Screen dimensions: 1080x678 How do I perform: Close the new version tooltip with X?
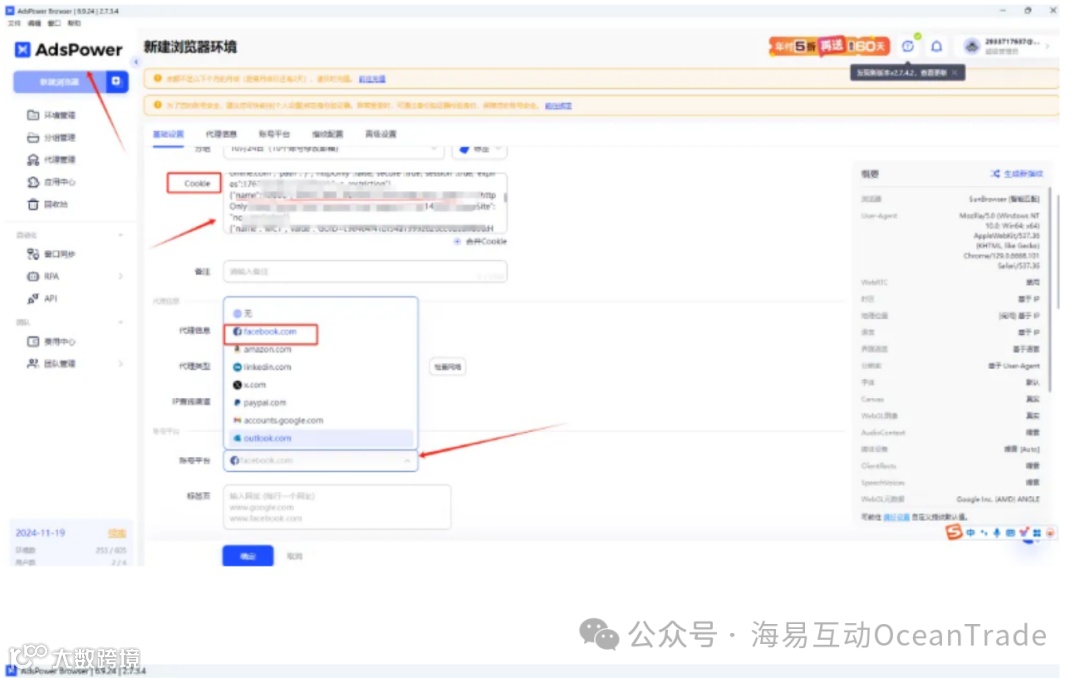click(955, 73)
